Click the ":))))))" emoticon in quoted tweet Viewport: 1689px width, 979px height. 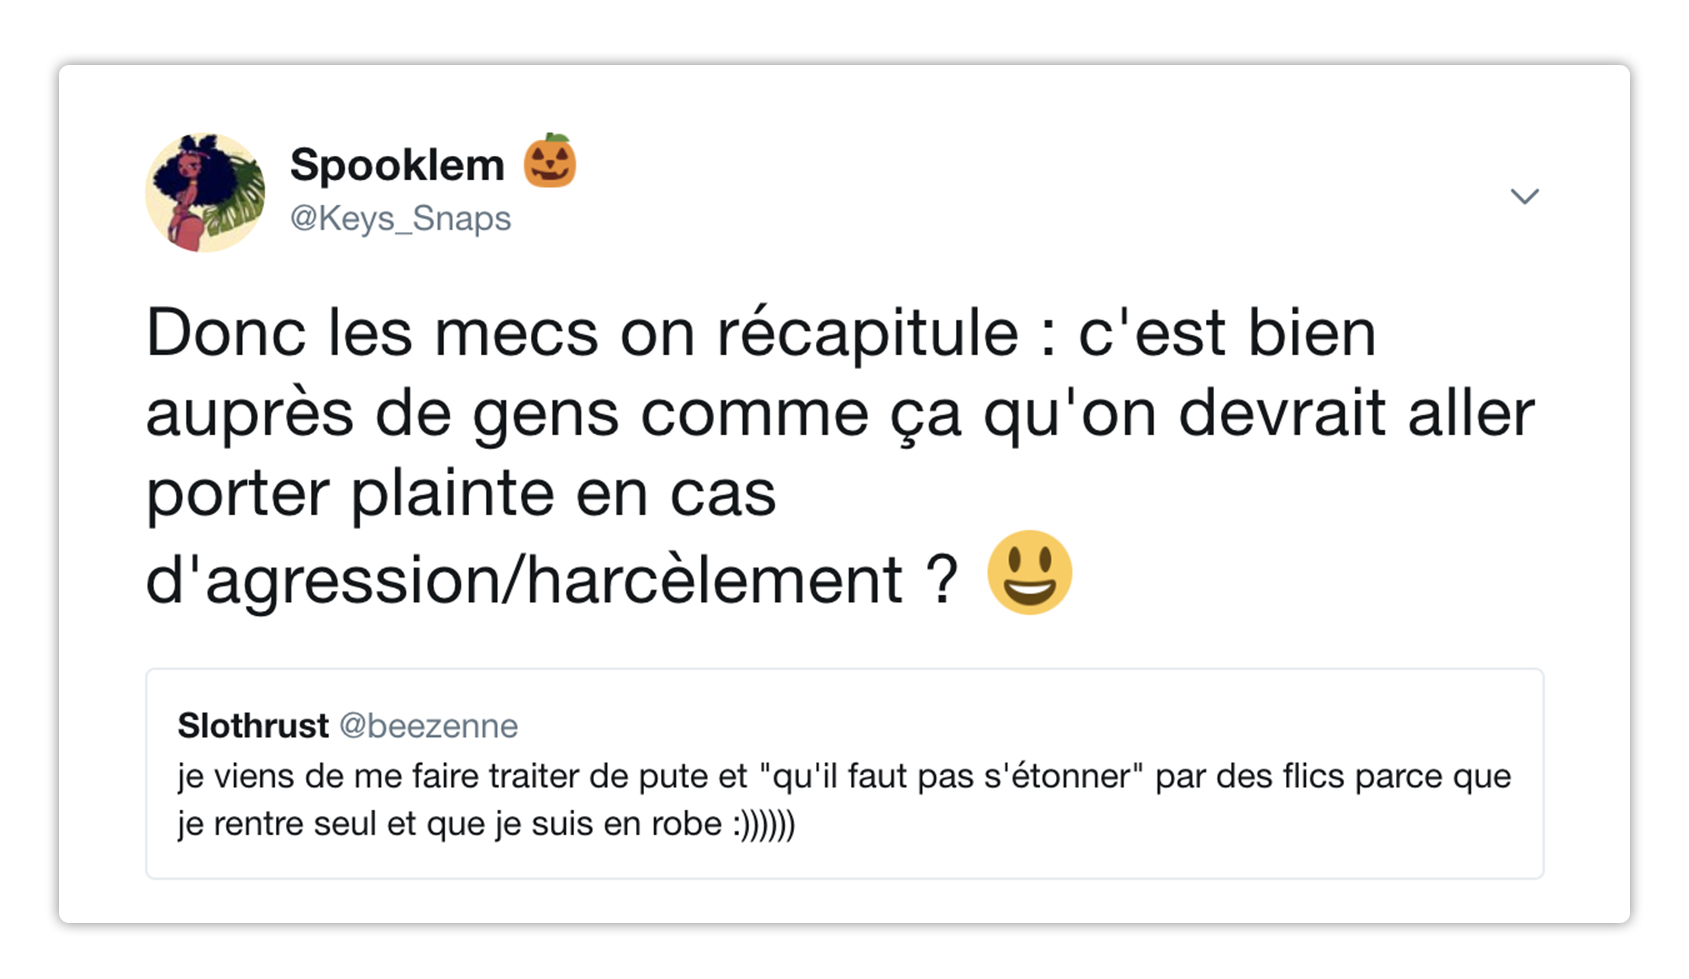tap(763, 824)
